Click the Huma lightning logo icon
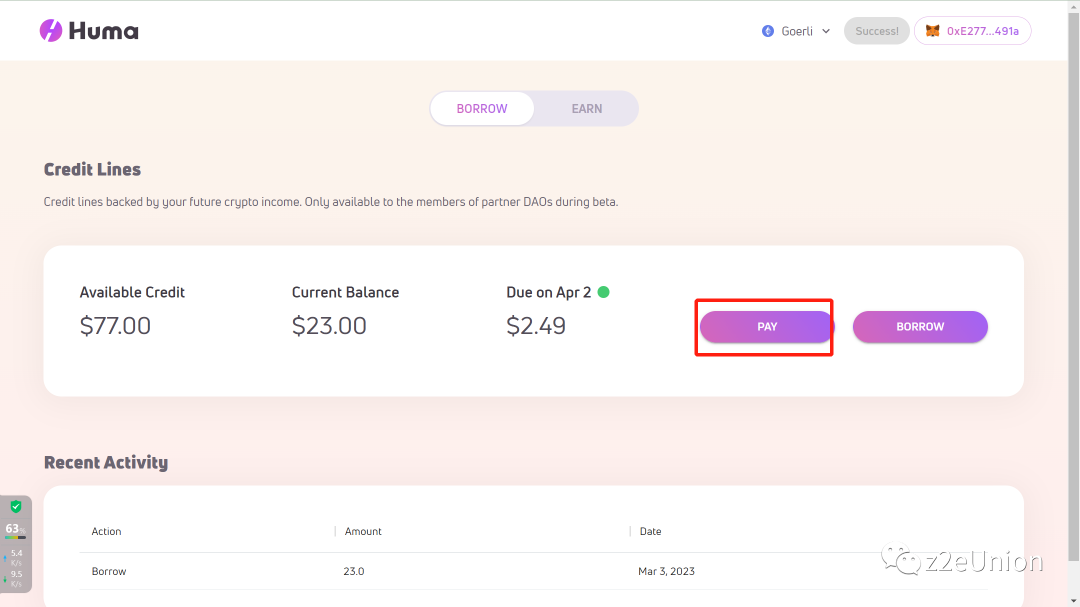 pyautogui.click(x=51, y=31)
